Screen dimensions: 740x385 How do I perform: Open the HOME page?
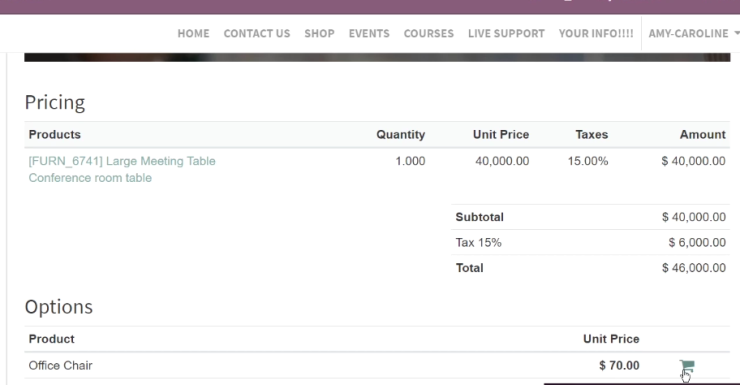coord(193,33)
